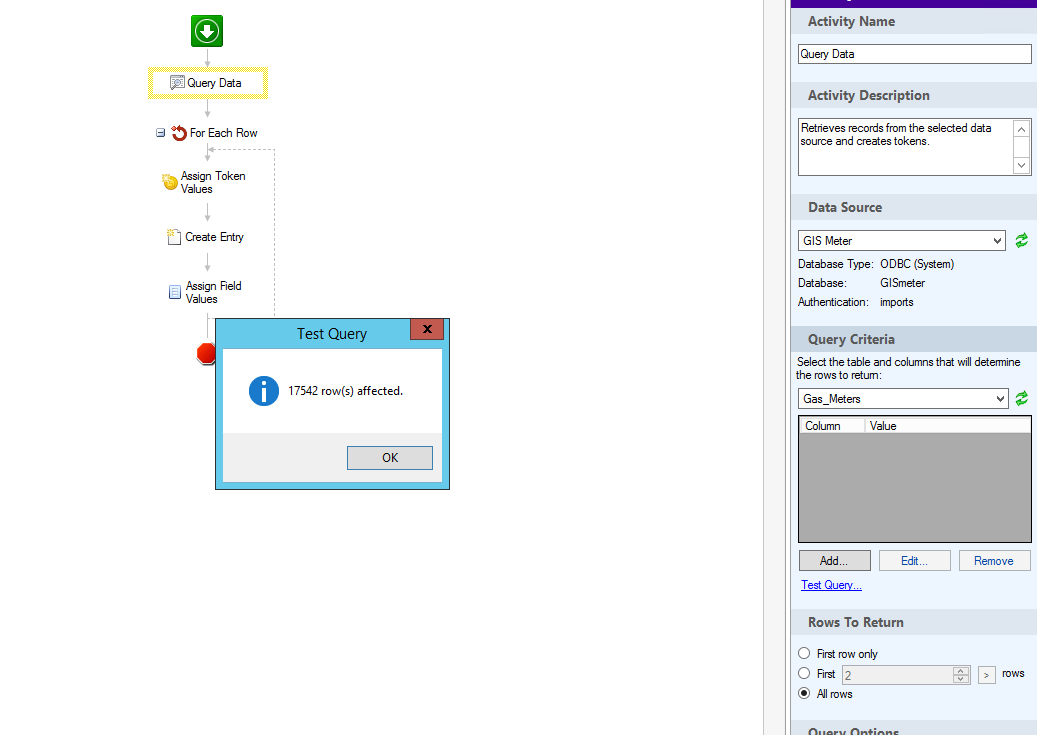
Task: Click the description scrollbar up arrow
Action: (x=1022, y=129)
